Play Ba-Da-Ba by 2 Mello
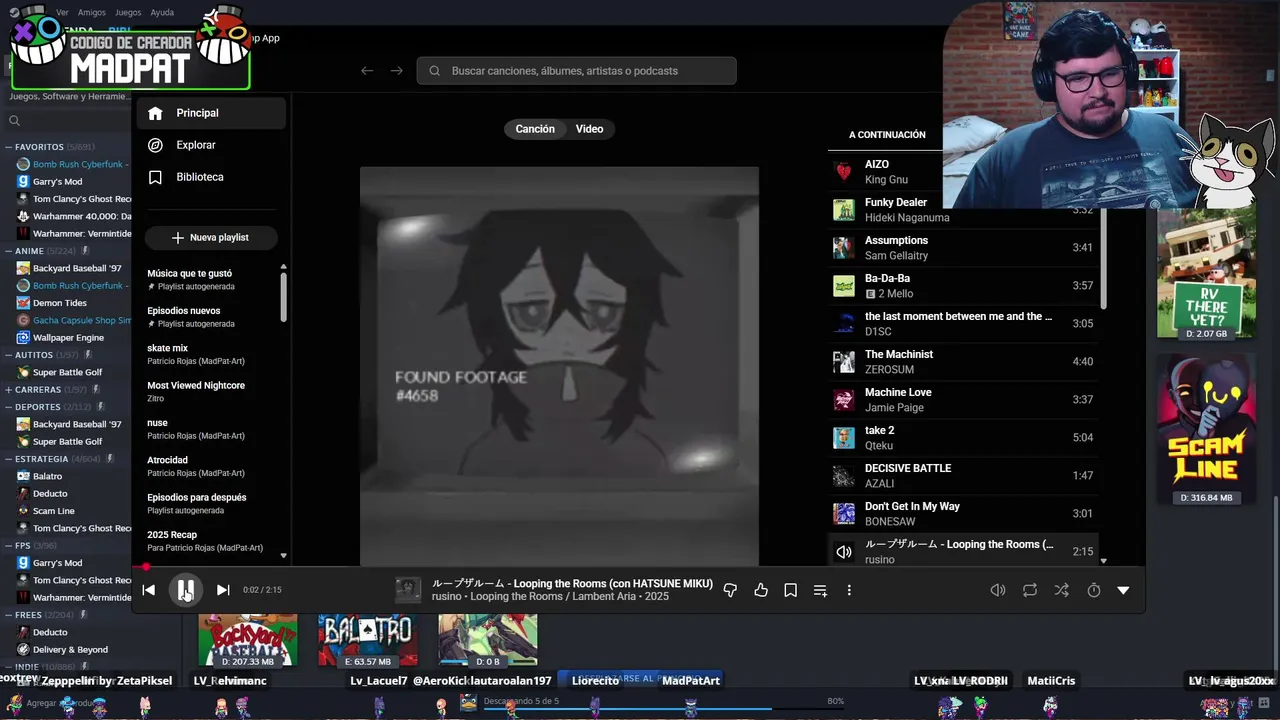 pyautogui.click(x=963, y=286)
